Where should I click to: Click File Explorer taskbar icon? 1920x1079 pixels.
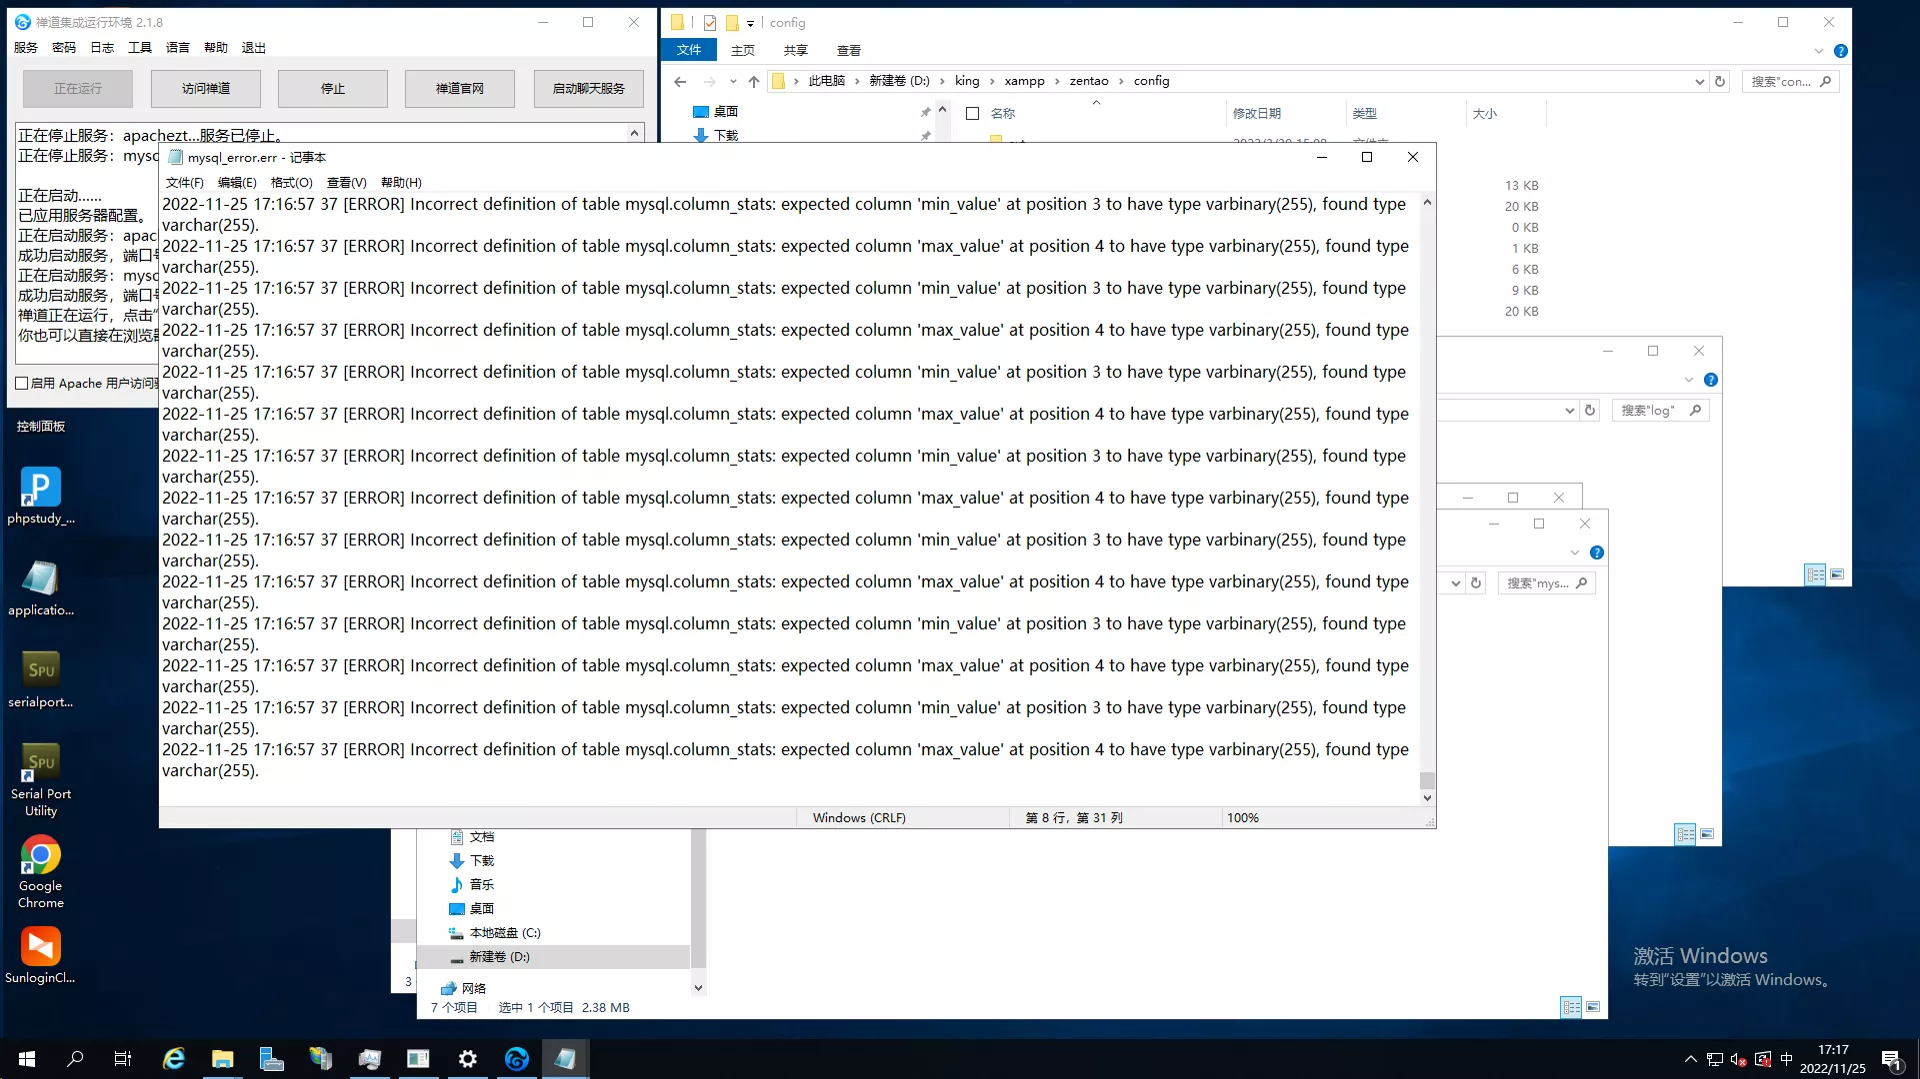[222, 1059]
